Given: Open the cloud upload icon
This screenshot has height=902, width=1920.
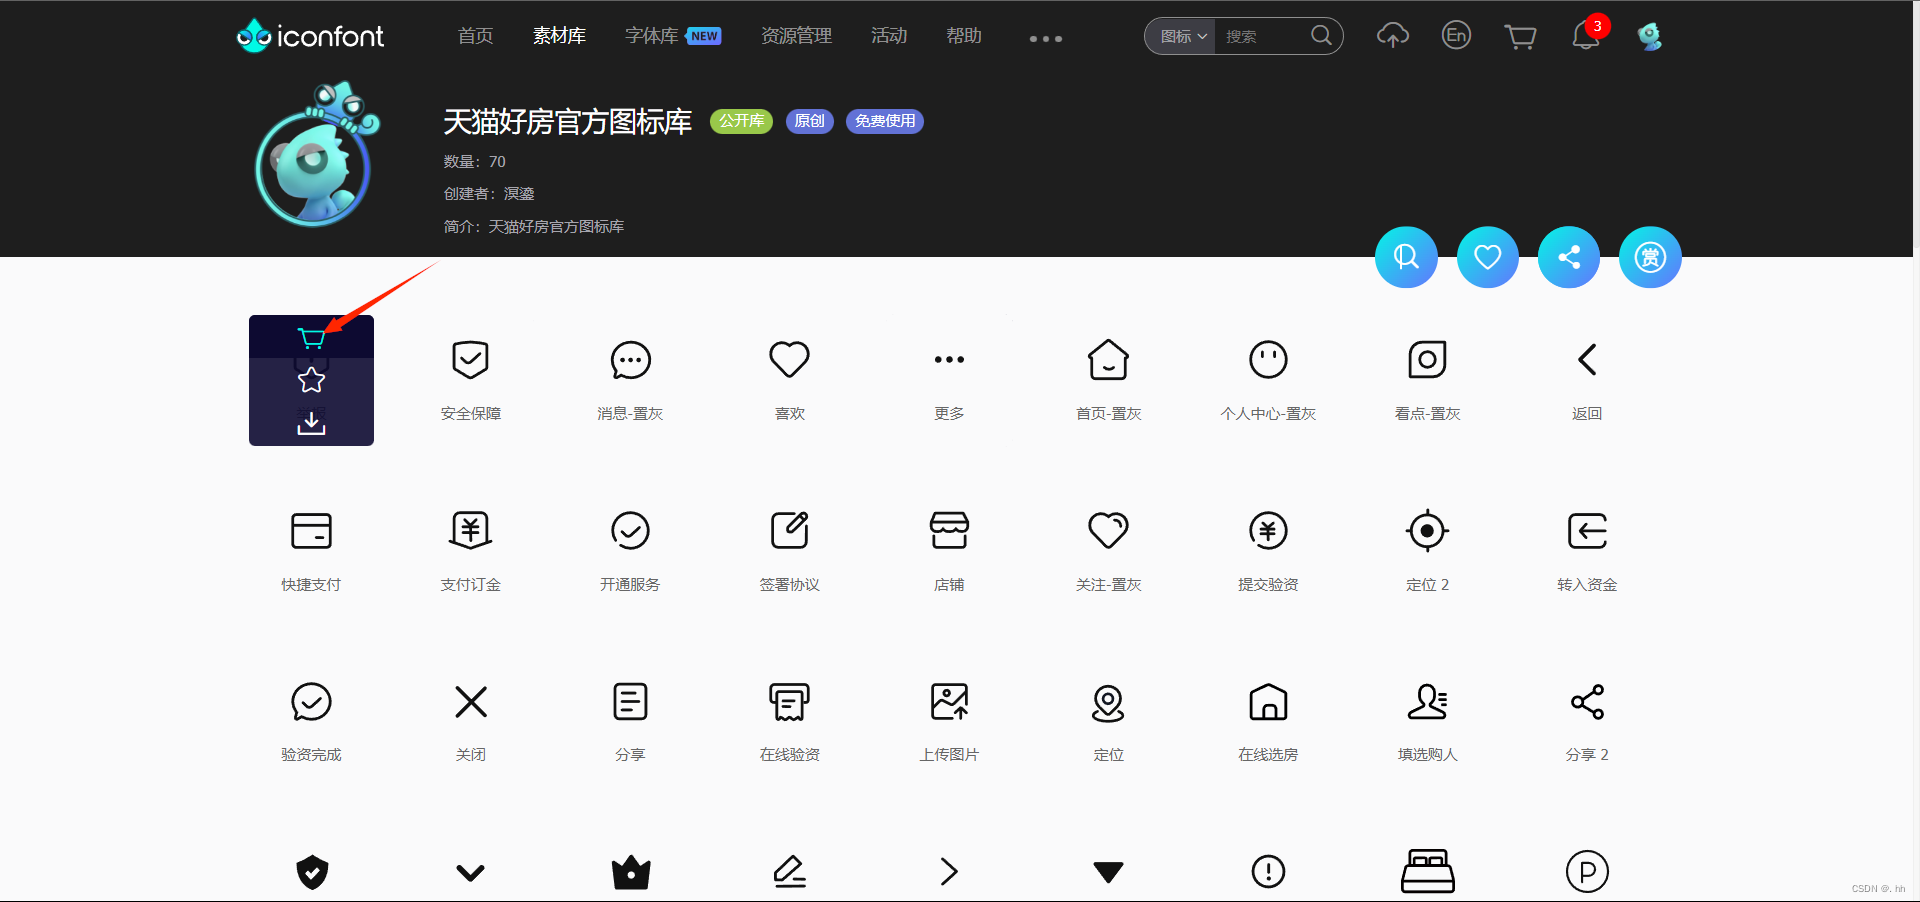Looking at the screenshot, I should coord(1393,36).
